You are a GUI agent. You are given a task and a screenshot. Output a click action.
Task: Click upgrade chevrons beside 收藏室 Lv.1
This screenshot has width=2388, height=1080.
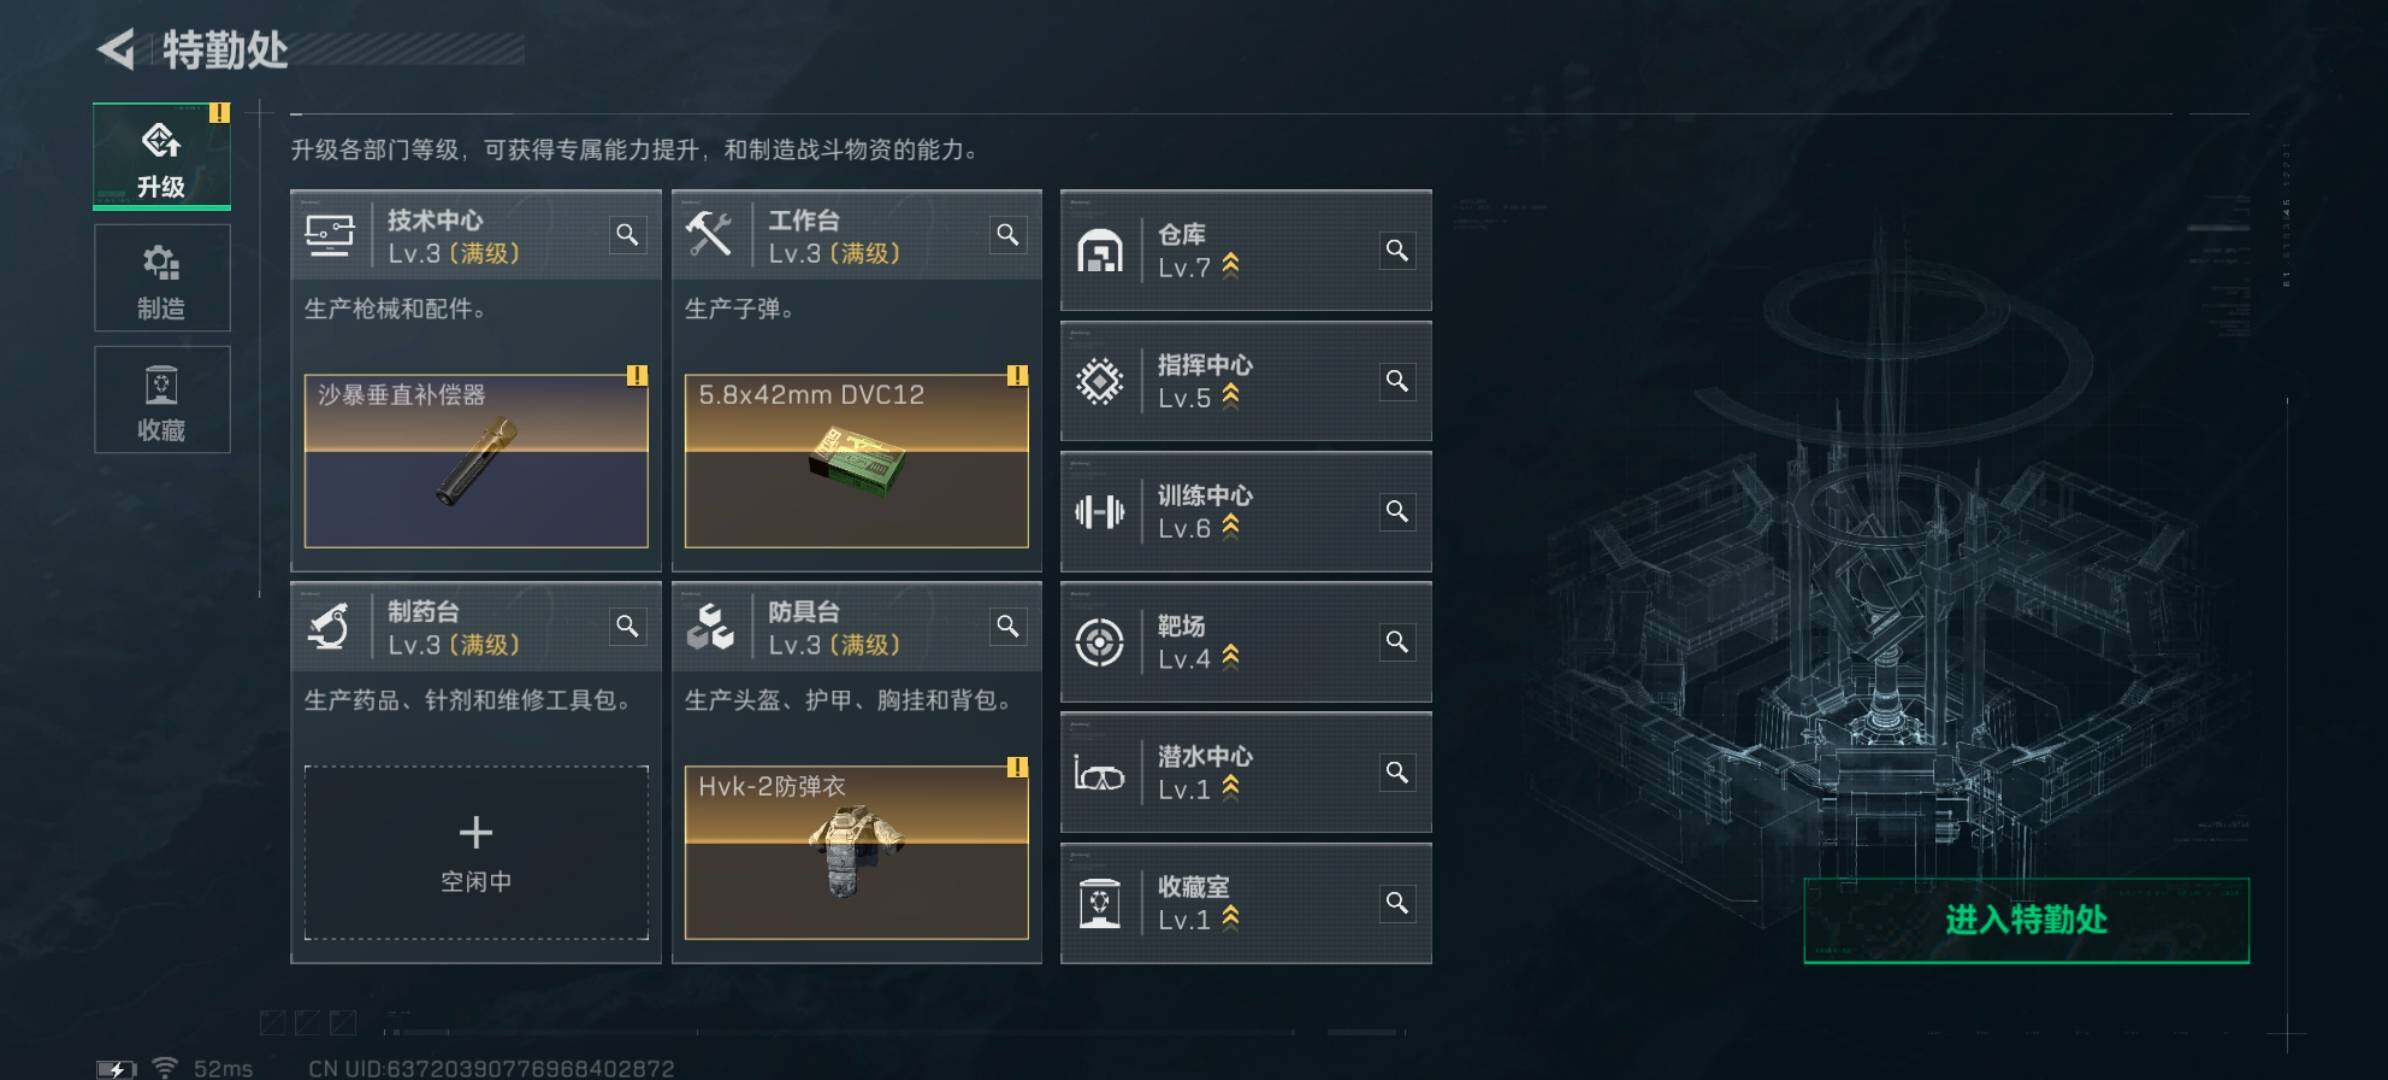pos(1231,918)
